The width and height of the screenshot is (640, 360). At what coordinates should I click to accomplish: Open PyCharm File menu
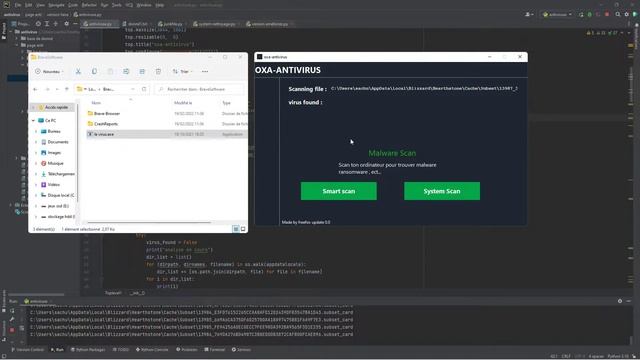point(18,5)
